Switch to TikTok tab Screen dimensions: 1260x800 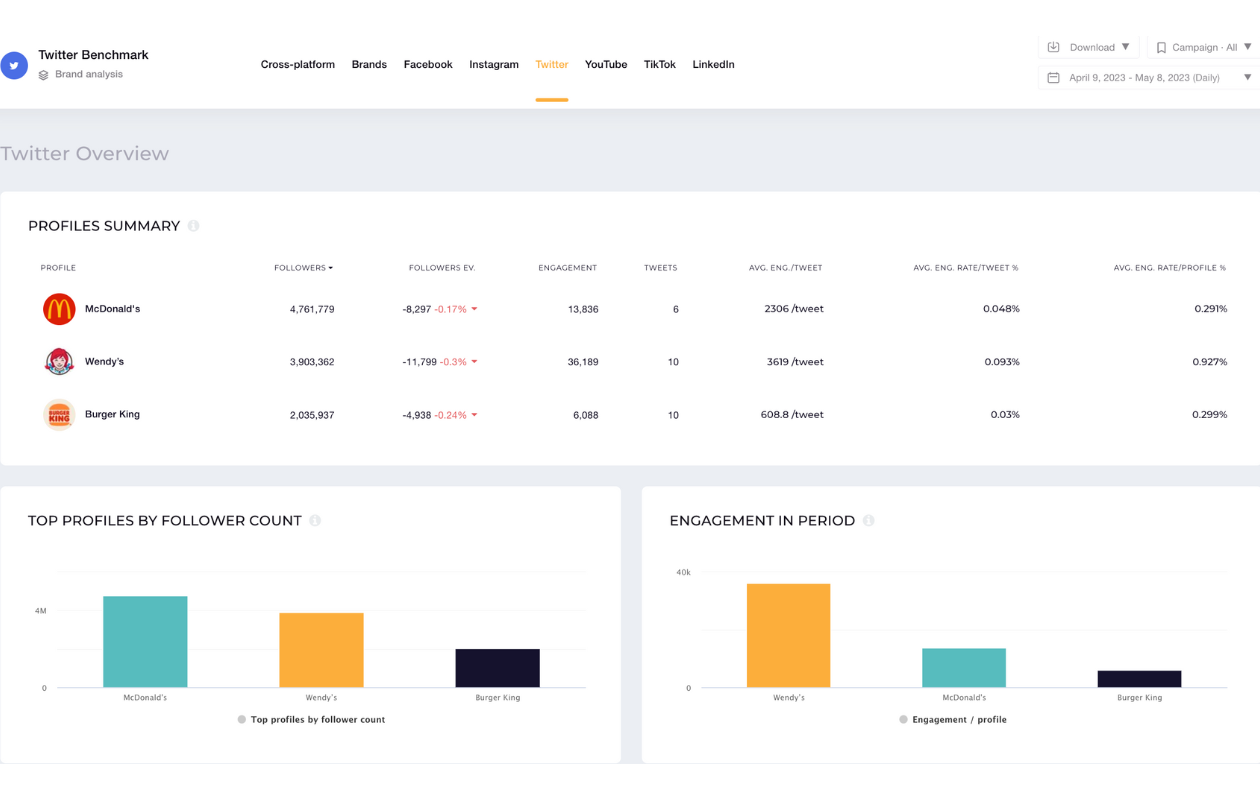click(660, 65)
